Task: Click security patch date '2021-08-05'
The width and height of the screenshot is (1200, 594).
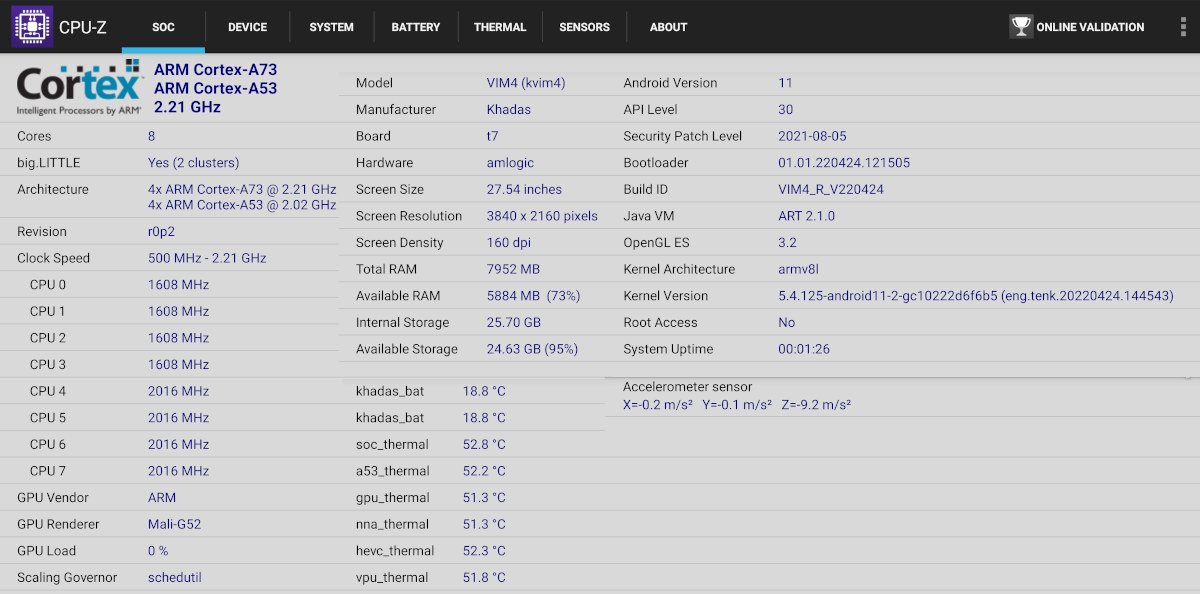Action: coord(812,136)
